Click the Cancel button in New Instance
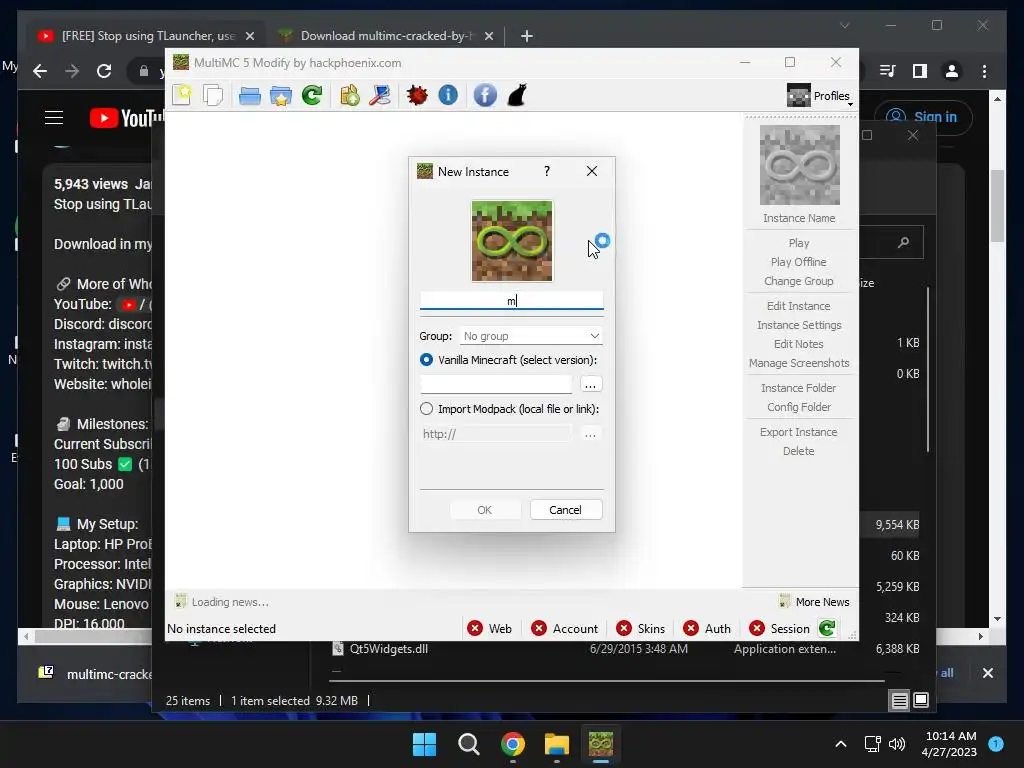The width and height of the screenshot is (1024, 768). (566, 510)
